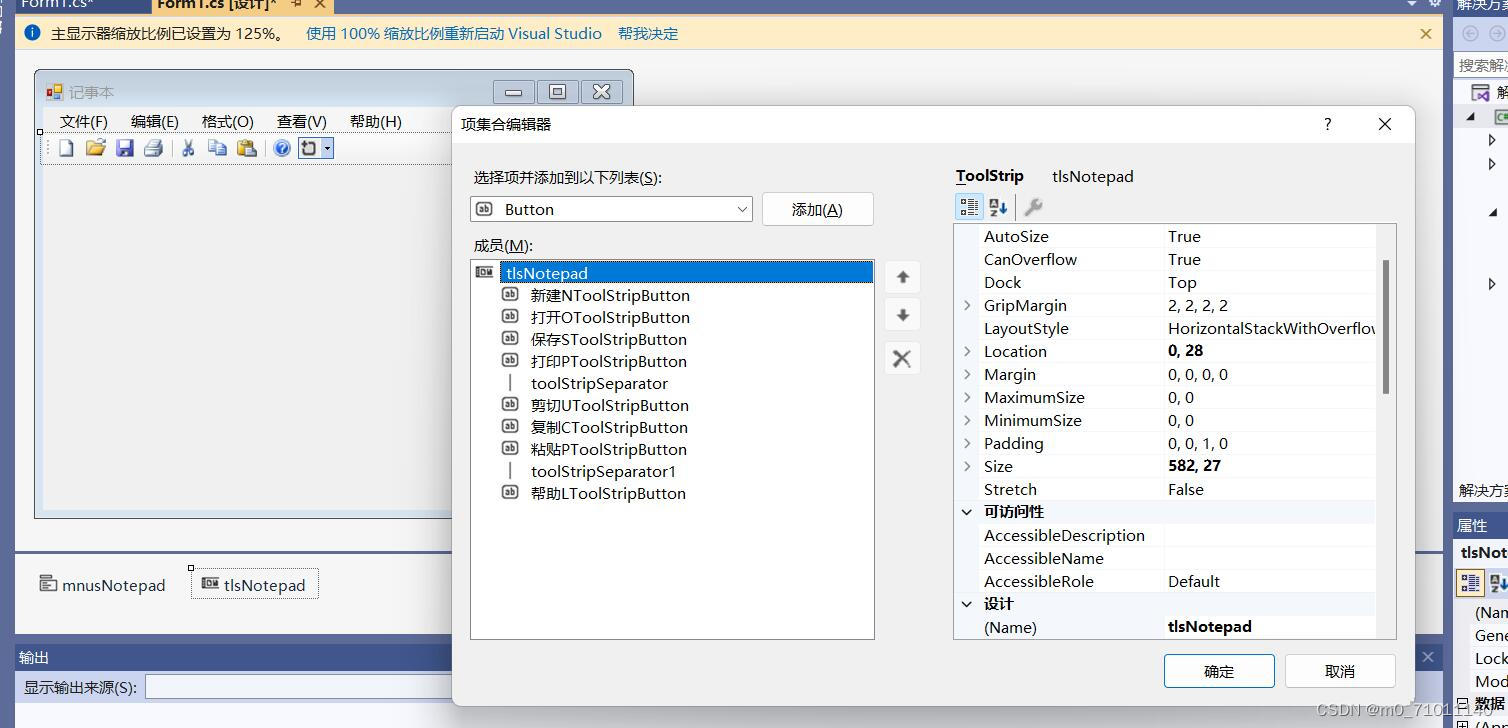Click the Copy icon in the notepad toolstrip
1508x728 pixels.
pyautogui.click(x=216, y=148)
